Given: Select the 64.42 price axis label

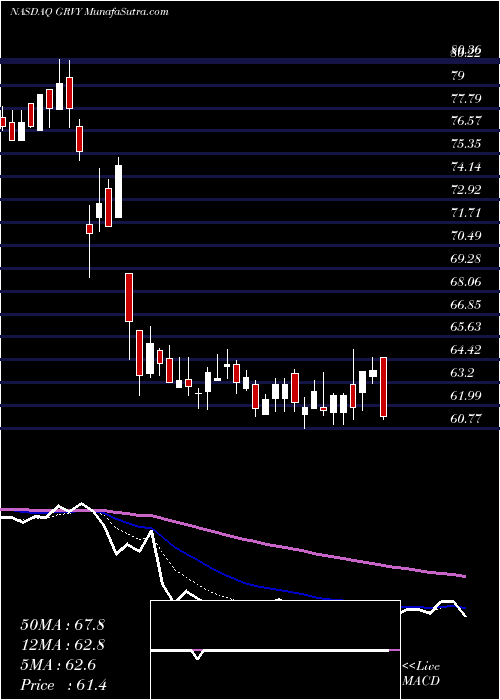Looking at the screenshot, I should [467, 350].
